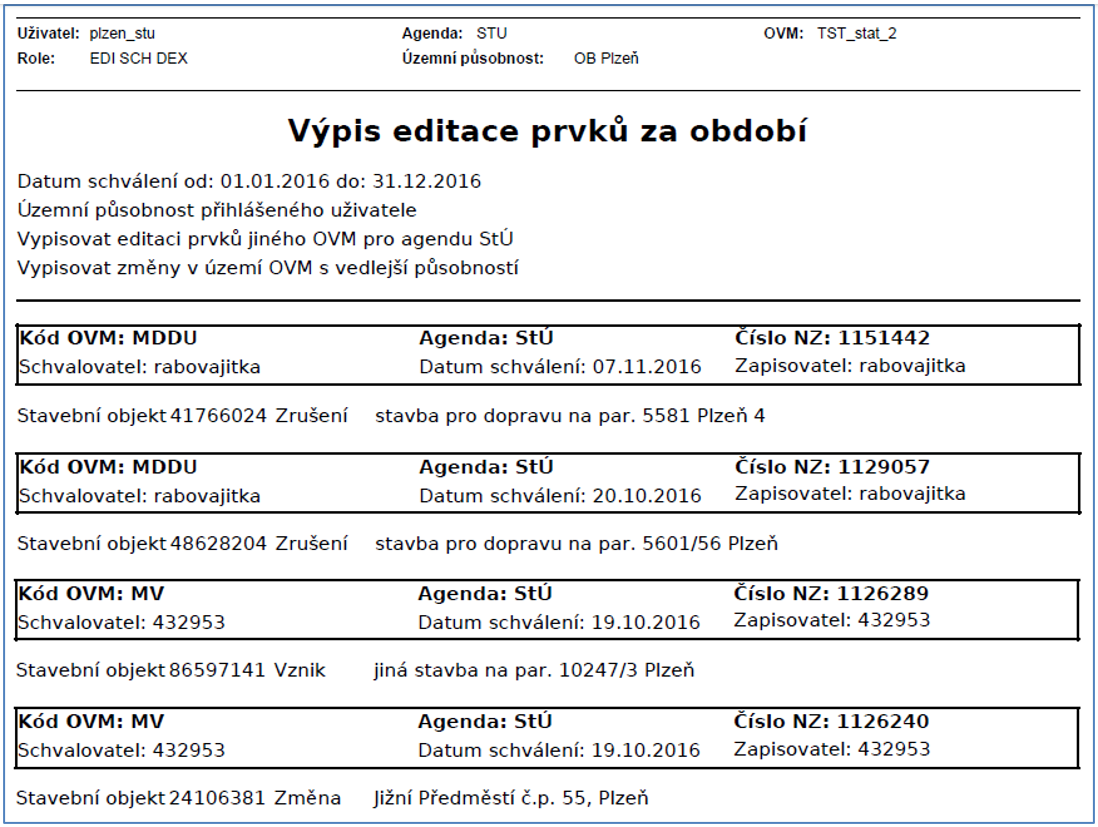Click the approval date range line for 2016

click(x=249, y=182)
